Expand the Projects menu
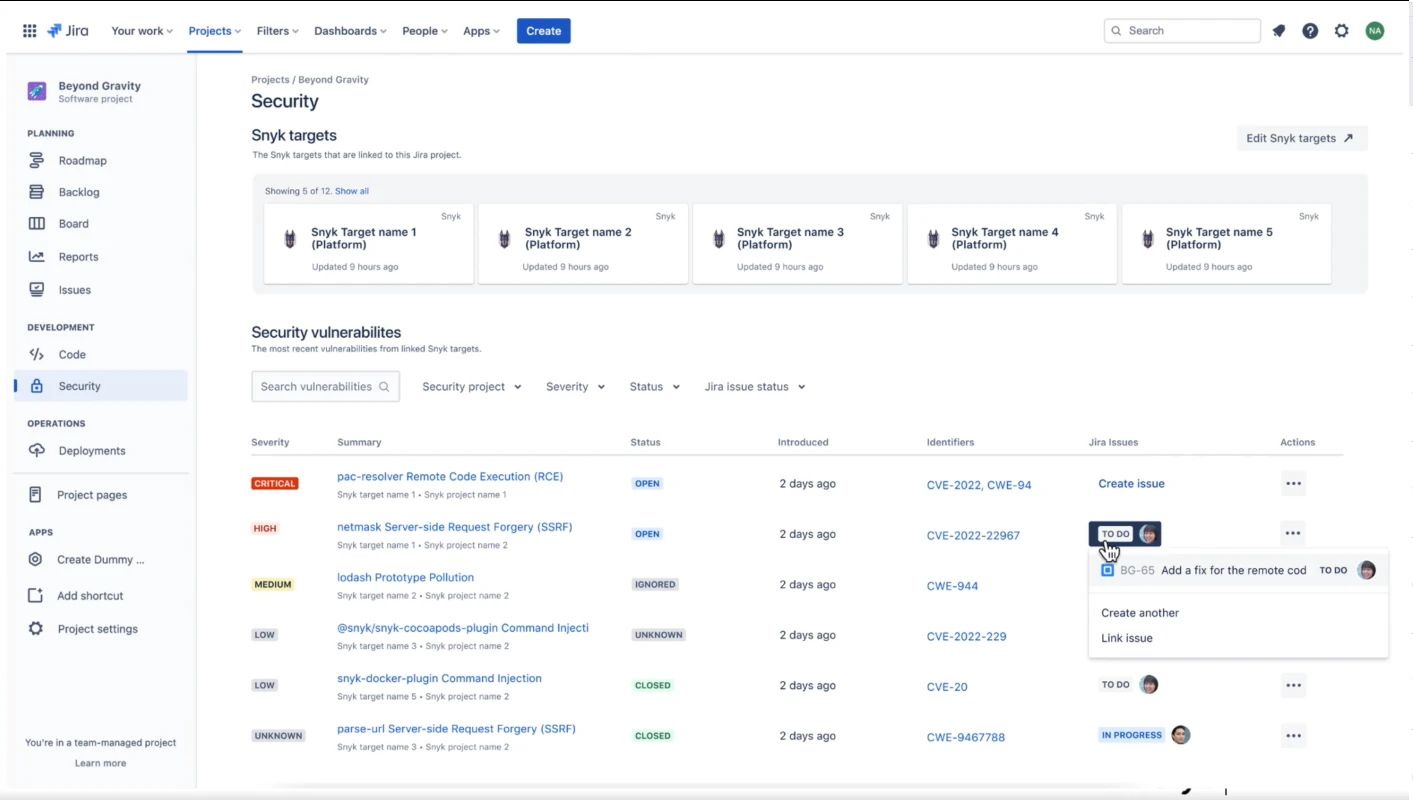Screen dimensions: 1413x800 pos(215,31)
